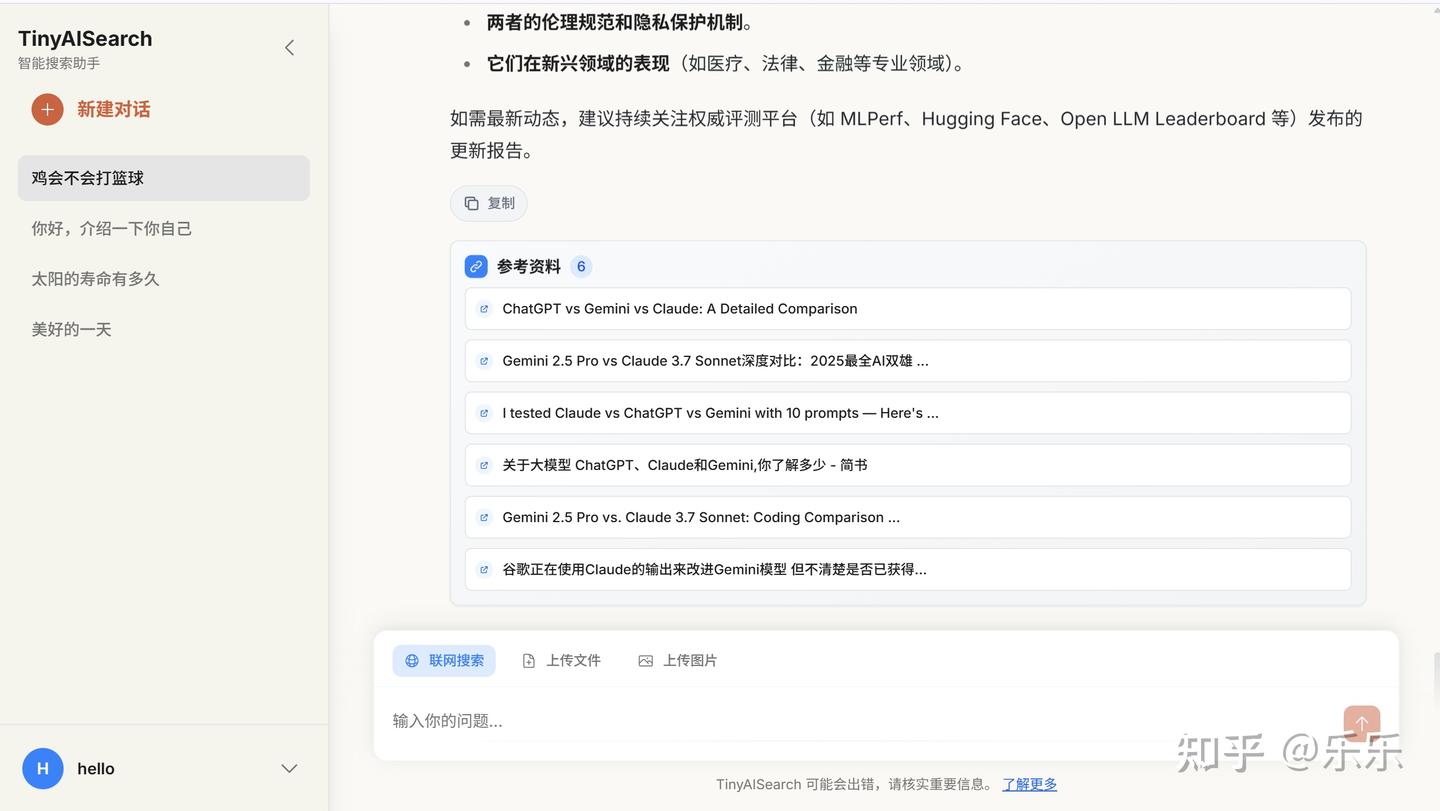Expand the hello account dropdown
The image size is (1440, 811).
click(289, 768)
